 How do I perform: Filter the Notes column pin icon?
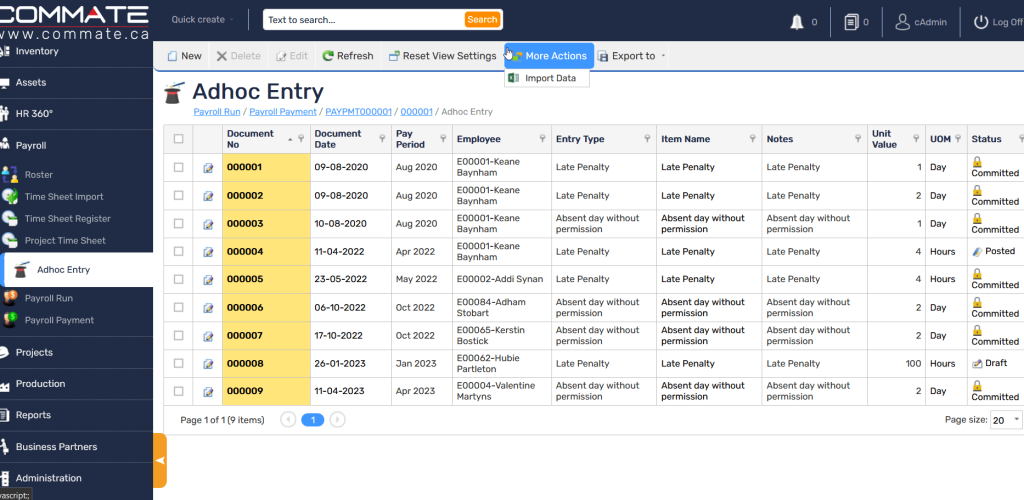[858, 138]
